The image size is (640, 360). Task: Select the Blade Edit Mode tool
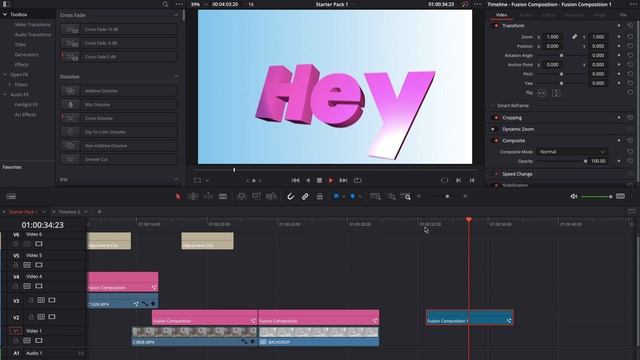point(223,196)
